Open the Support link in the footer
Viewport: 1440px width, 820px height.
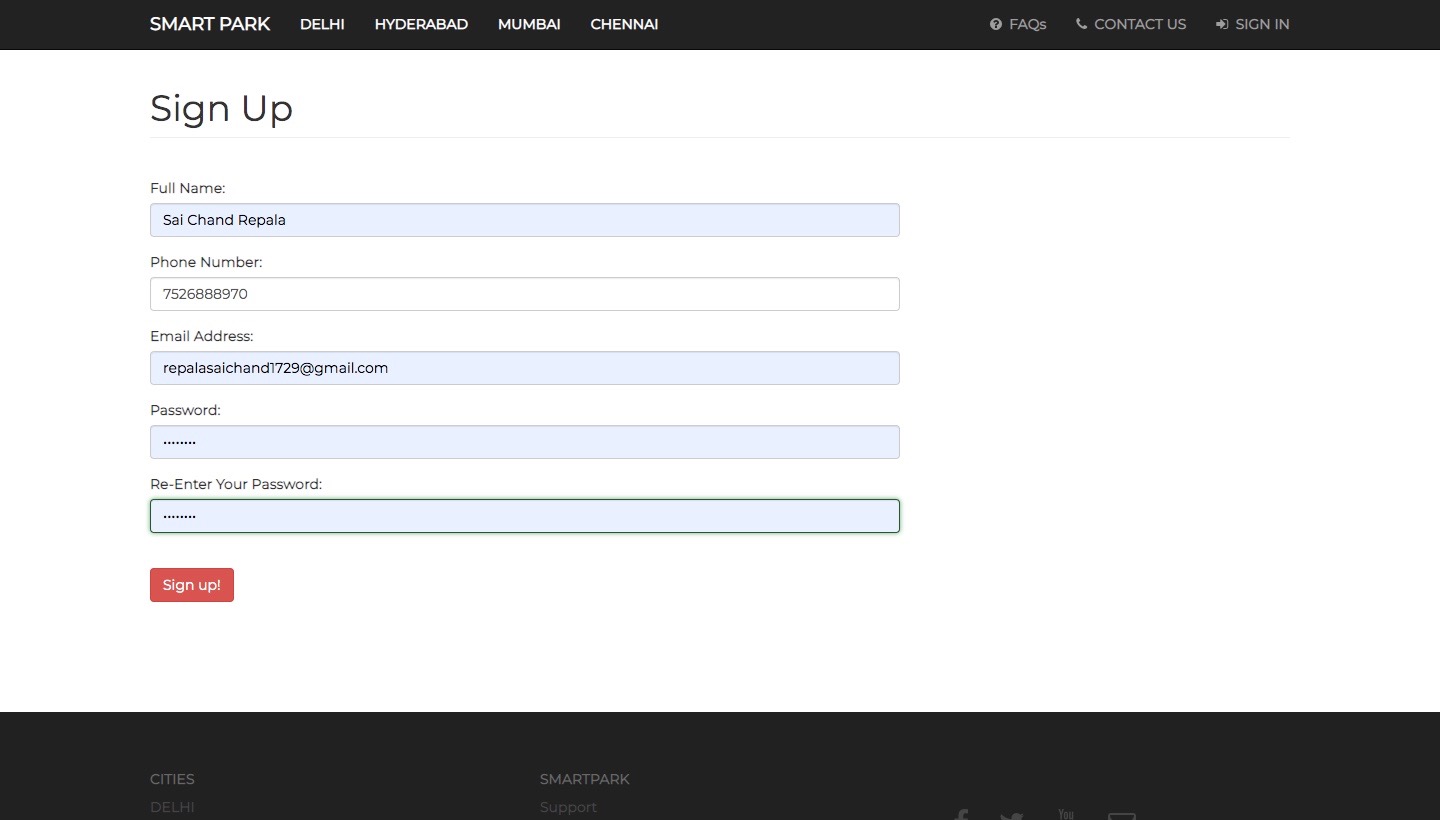(568, 807)
